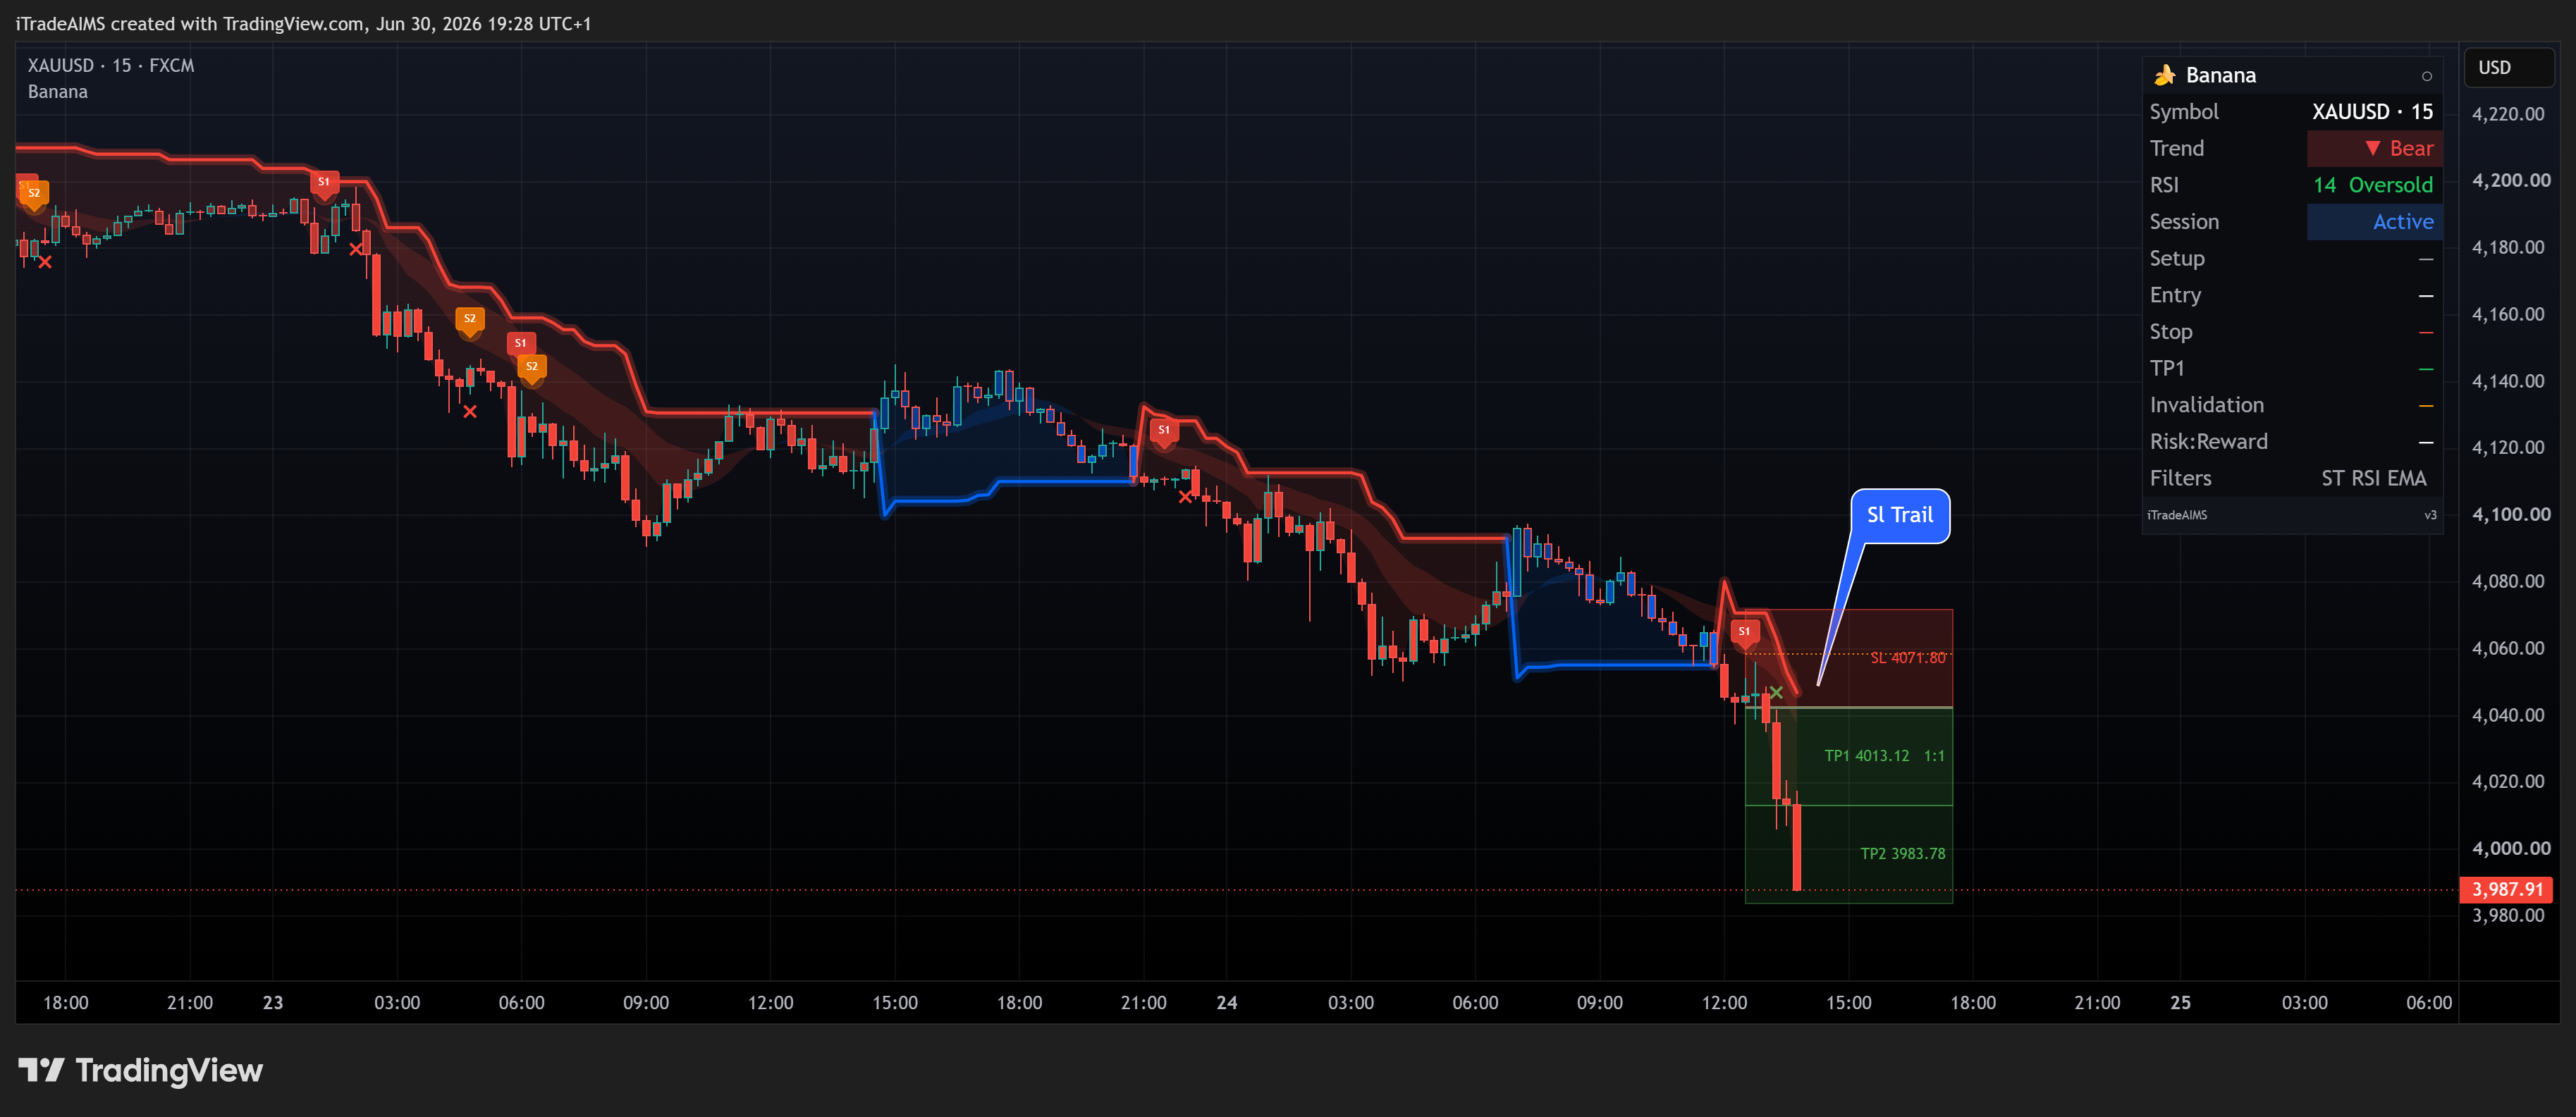Click the Filters row label
Viewport: 2576px width, 1117px height.
coord(2180,478)
